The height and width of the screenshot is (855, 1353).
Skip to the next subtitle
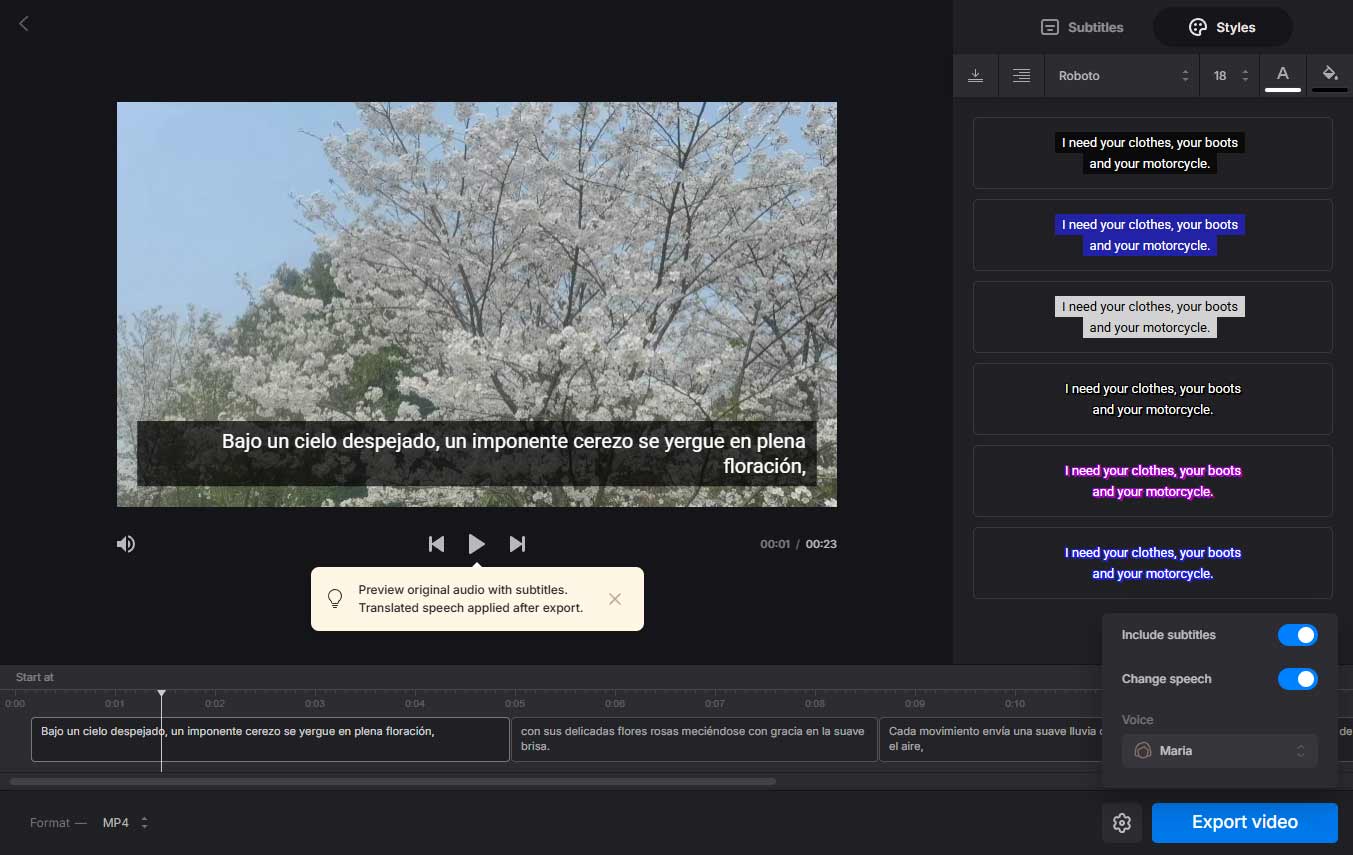tap(518, 543)
